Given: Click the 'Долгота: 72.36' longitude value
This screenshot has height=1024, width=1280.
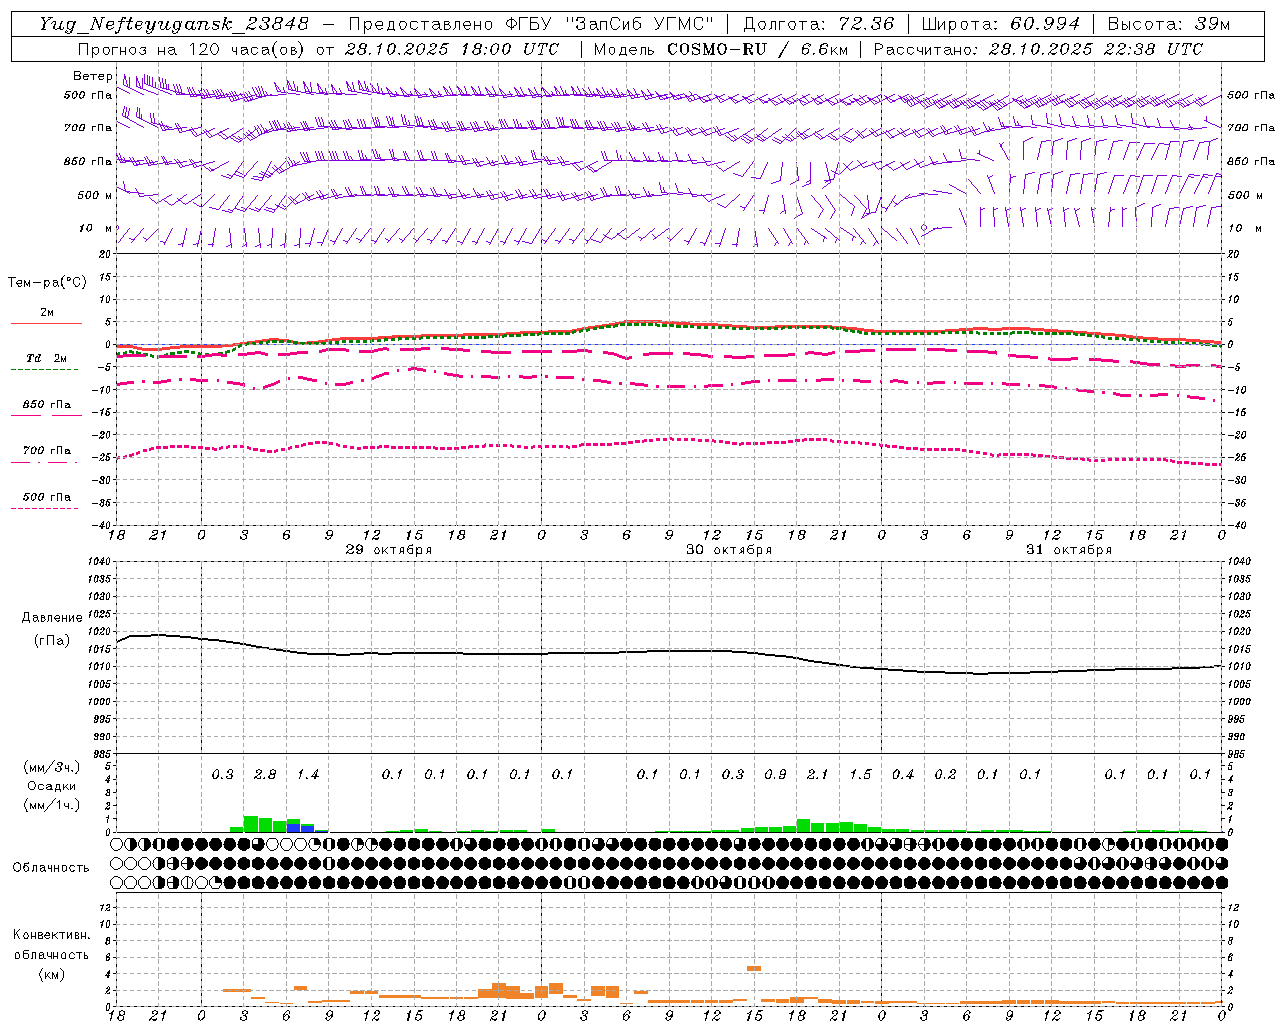Looking at the screenshot, I should [818, 24].
